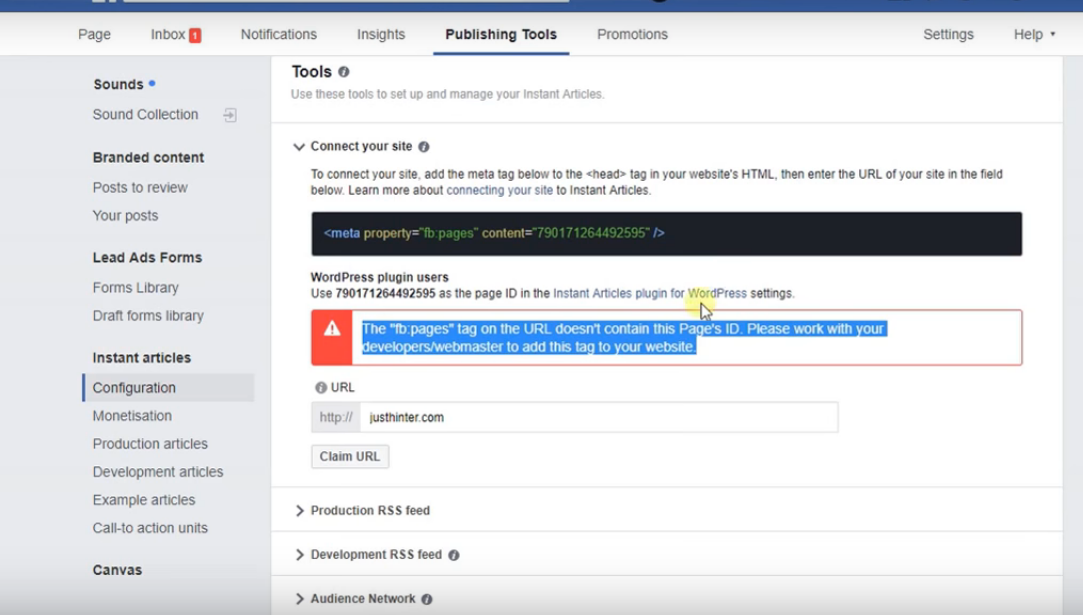Click the URL field containing justhinter.com
1083x615 pixels.
click(x=599, y=417)
